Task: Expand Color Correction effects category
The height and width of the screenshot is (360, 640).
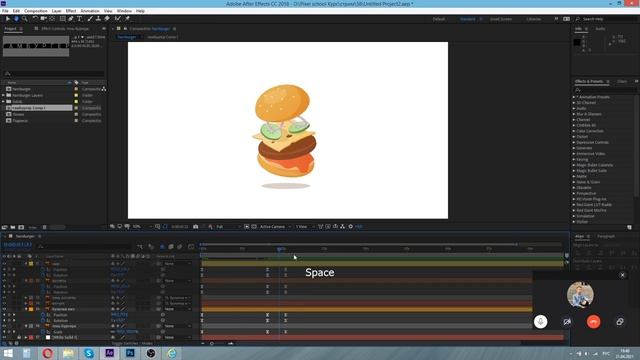Action: coord(574,131)
